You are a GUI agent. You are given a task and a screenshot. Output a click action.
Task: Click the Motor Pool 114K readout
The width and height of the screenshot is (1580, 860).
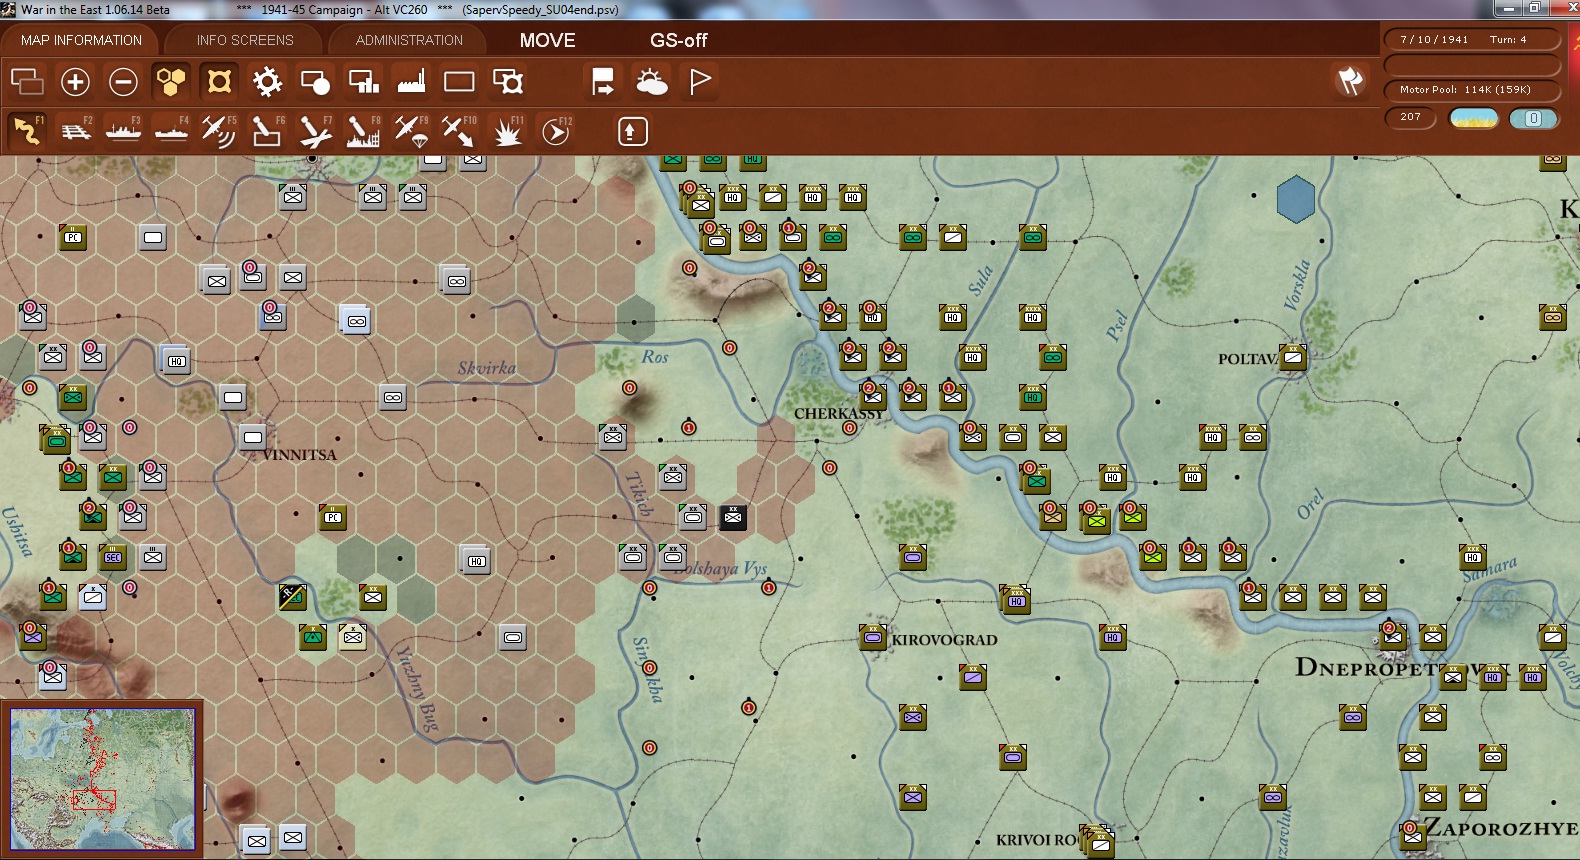click(x=1472, y=90)
